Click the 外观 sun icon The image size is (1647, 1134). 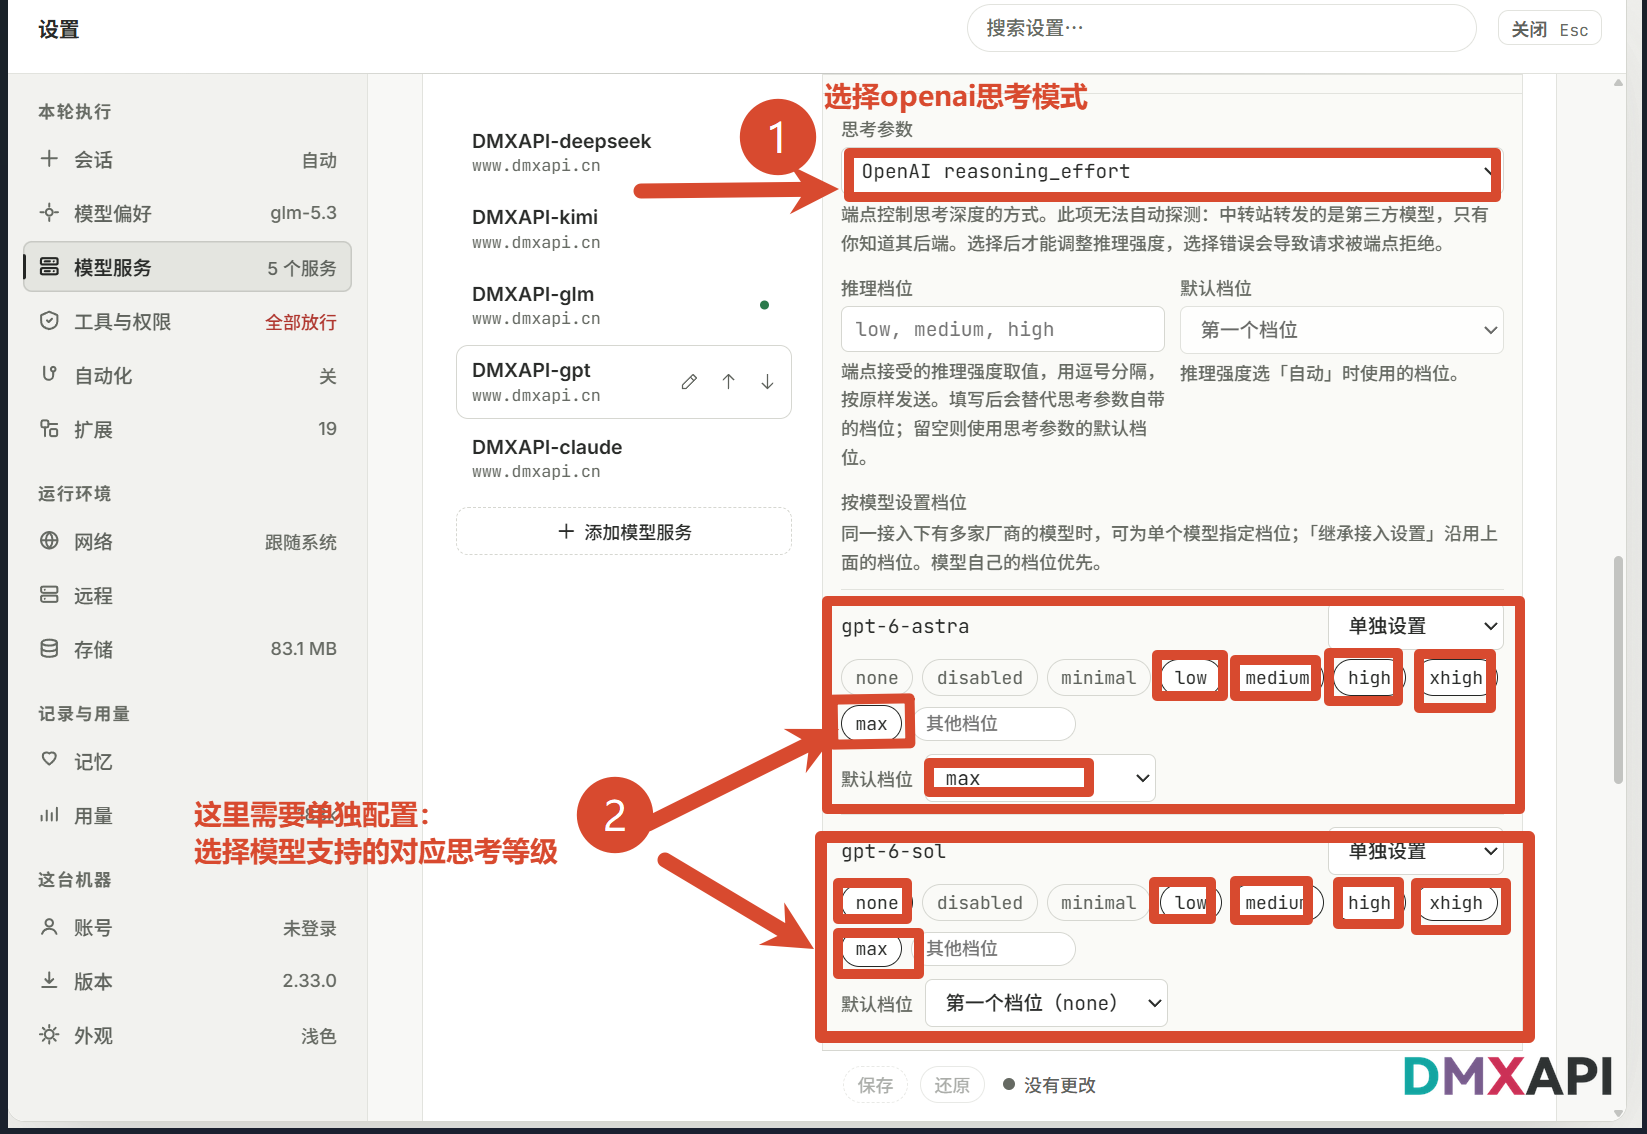point(49,1034)
